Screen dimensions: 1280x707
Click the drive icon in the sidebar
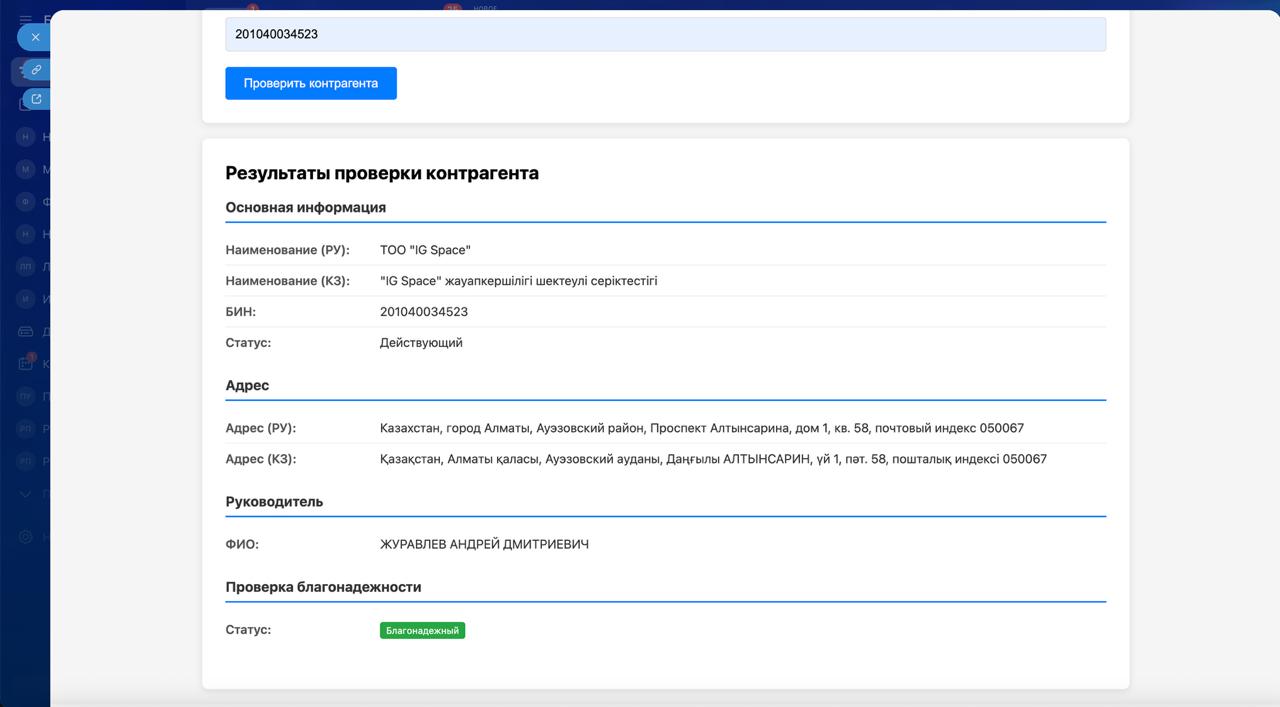26,331
